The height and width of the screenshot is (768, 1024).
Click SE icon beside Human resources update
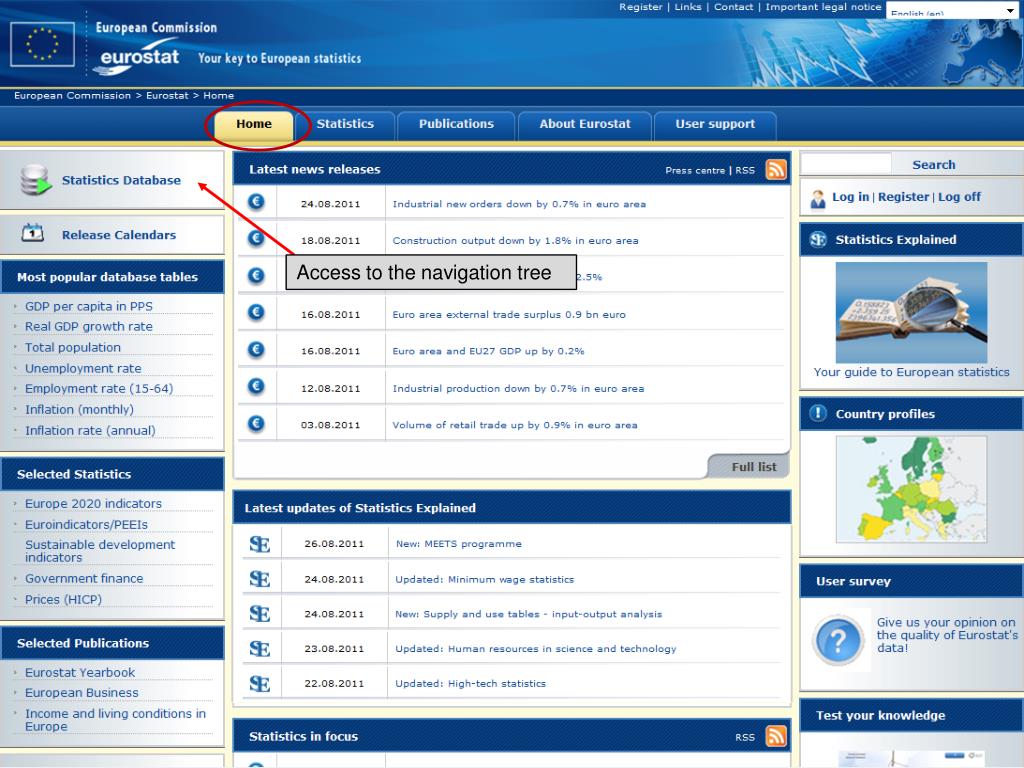259,648
